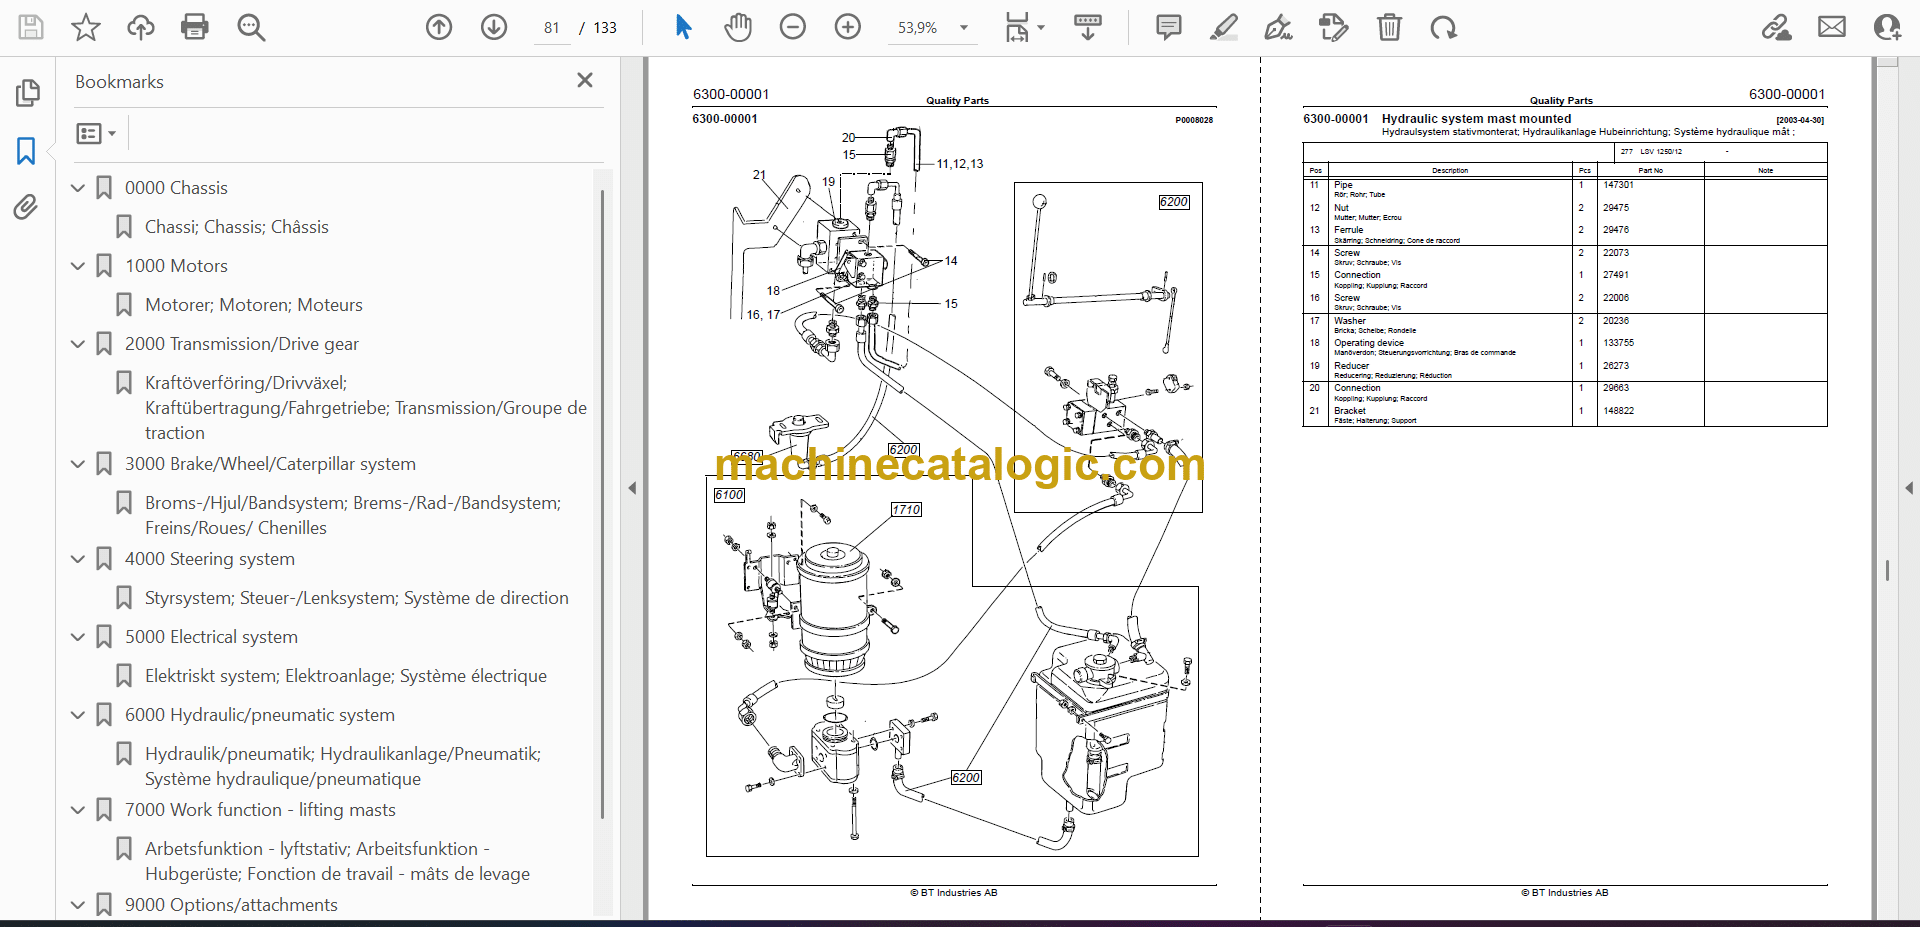Screen dimensions: 1920x927
Task: Send the file by email
Action: [x=1832, y=27]
